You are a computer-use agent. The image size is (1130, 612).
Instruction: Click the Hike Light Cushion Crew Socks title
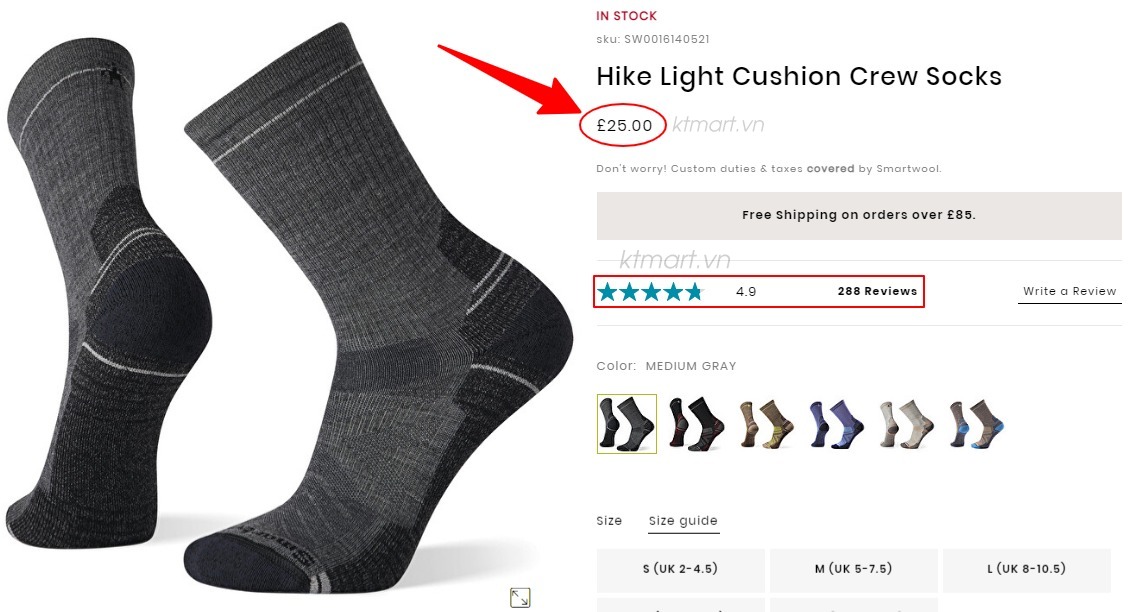coord(798,76)
